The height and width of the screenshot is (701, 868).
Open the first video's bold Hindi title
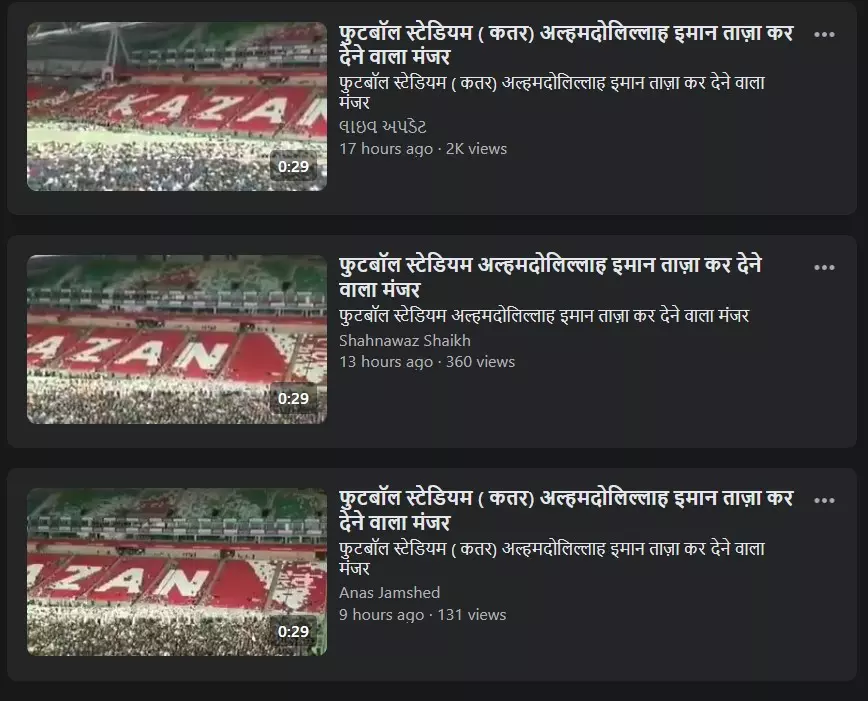point(566,44)
